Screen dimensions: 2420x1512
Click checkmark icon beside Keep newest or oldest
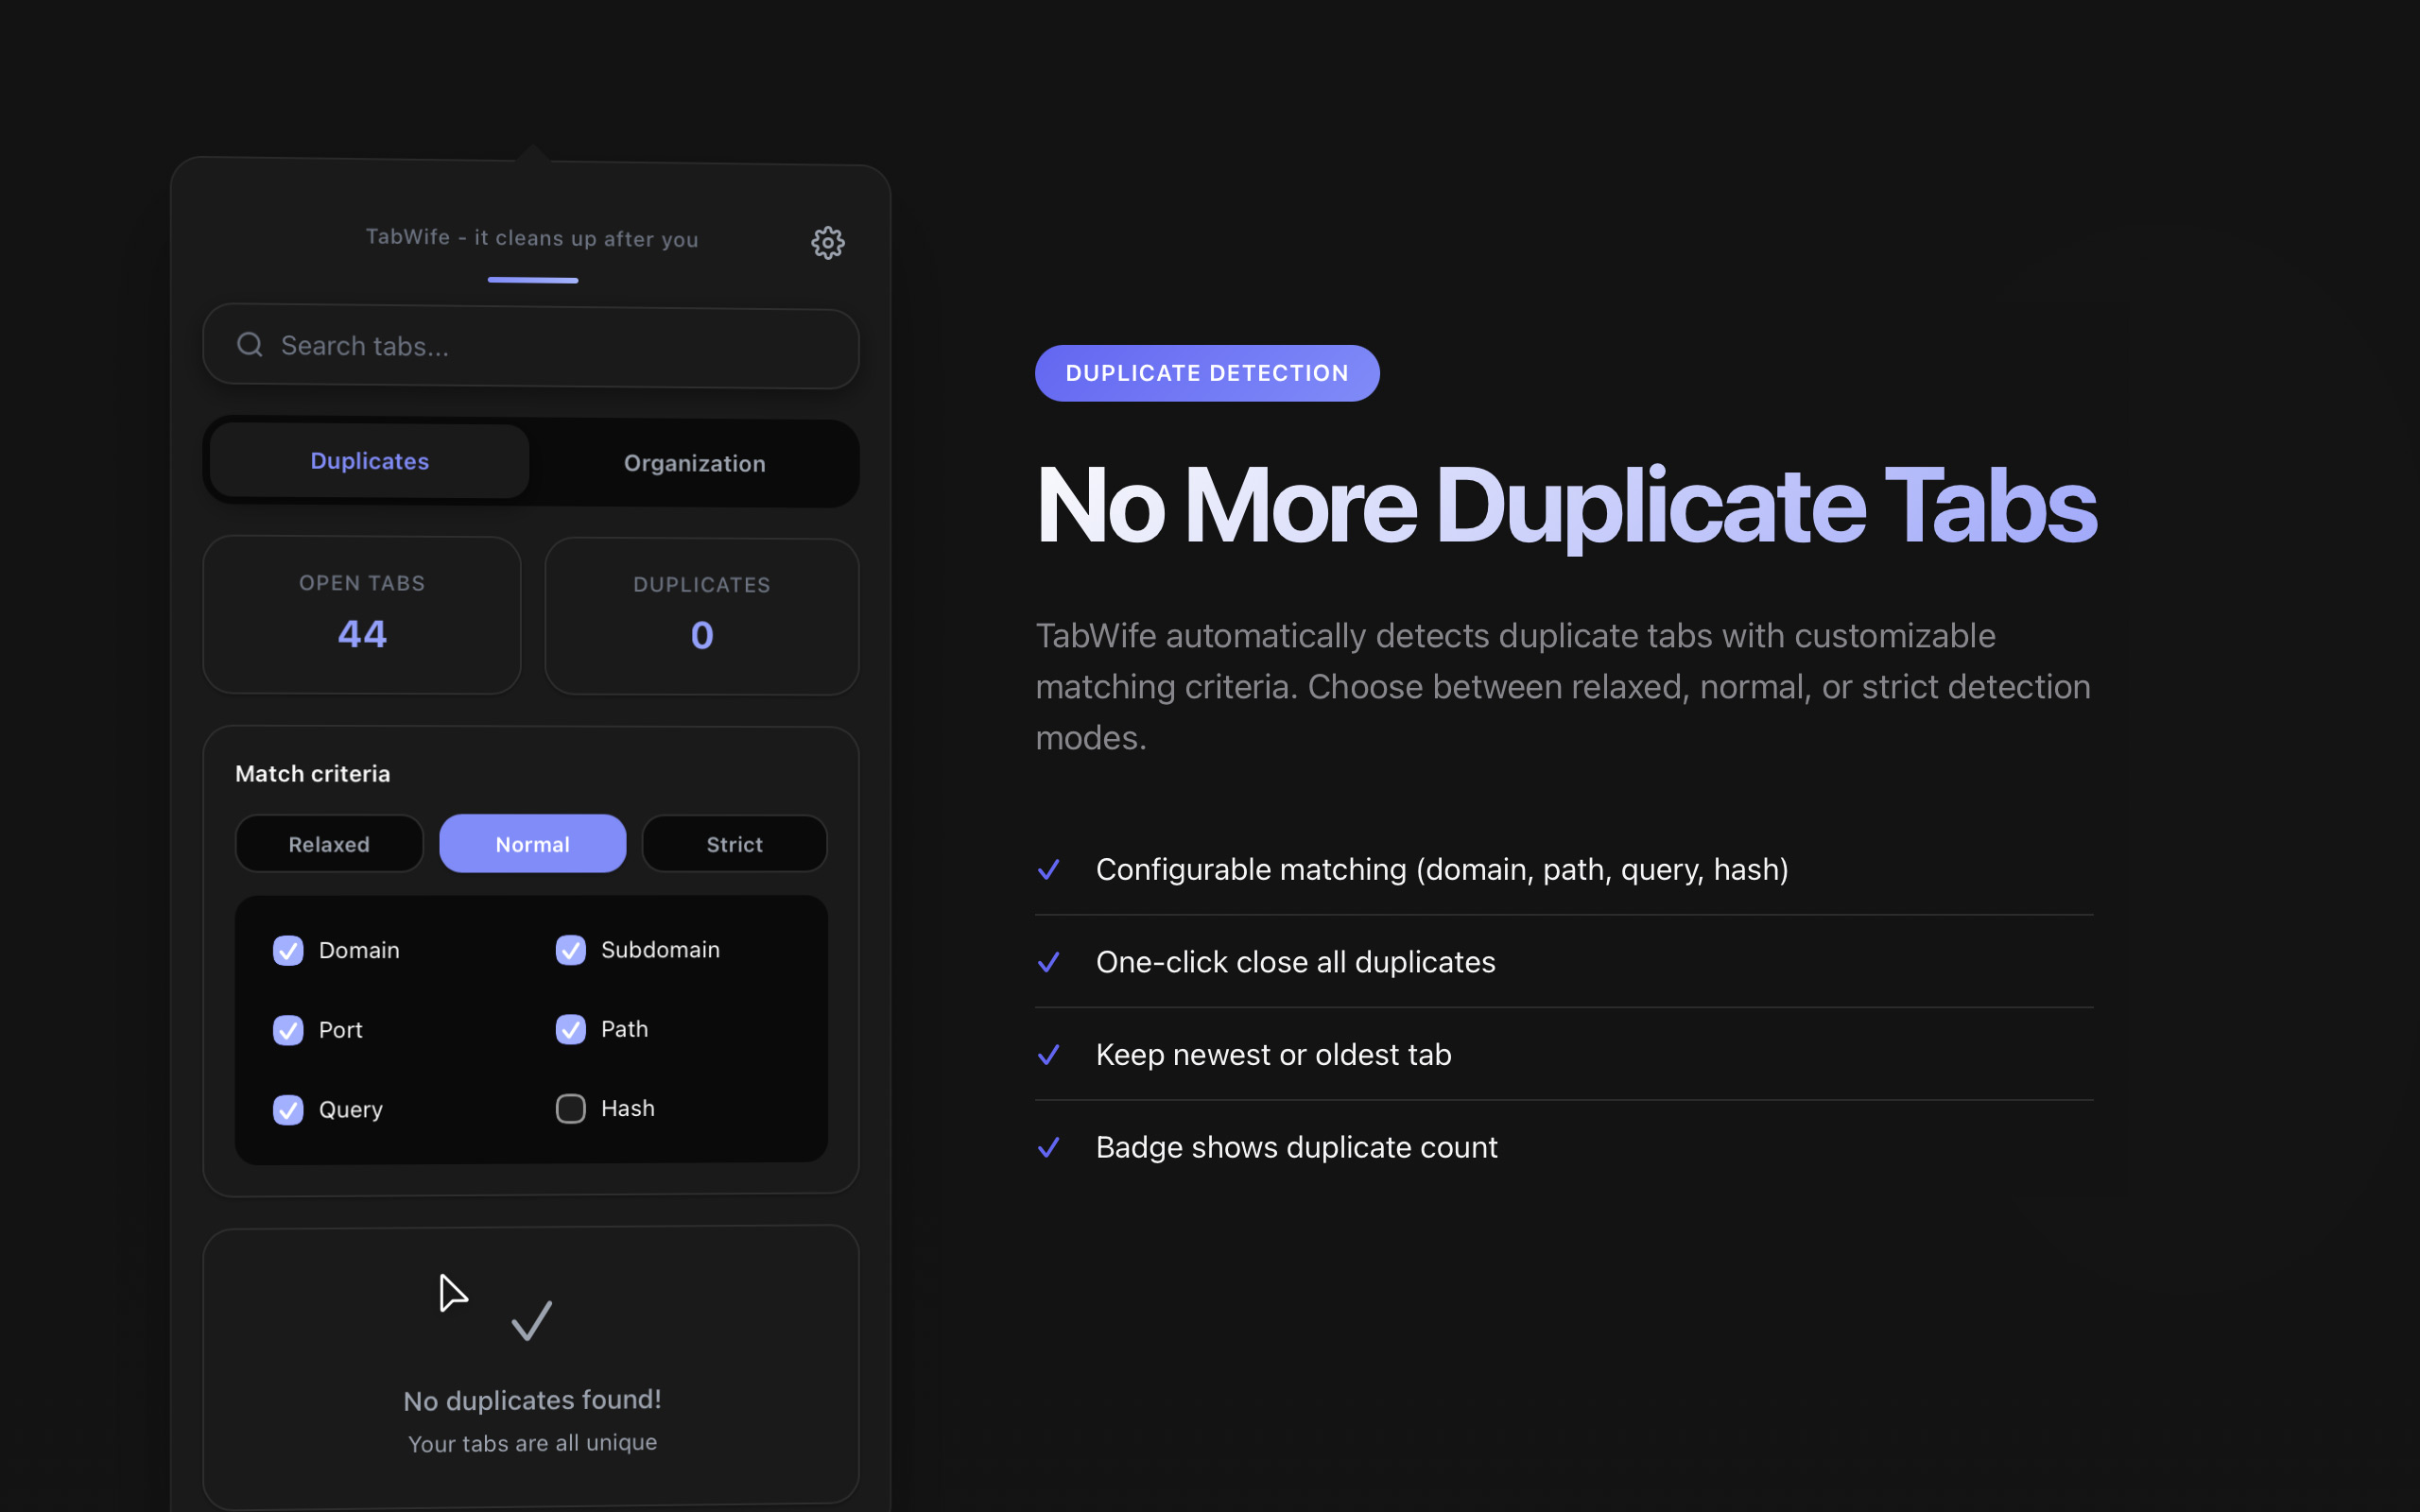[1048, 1054]
